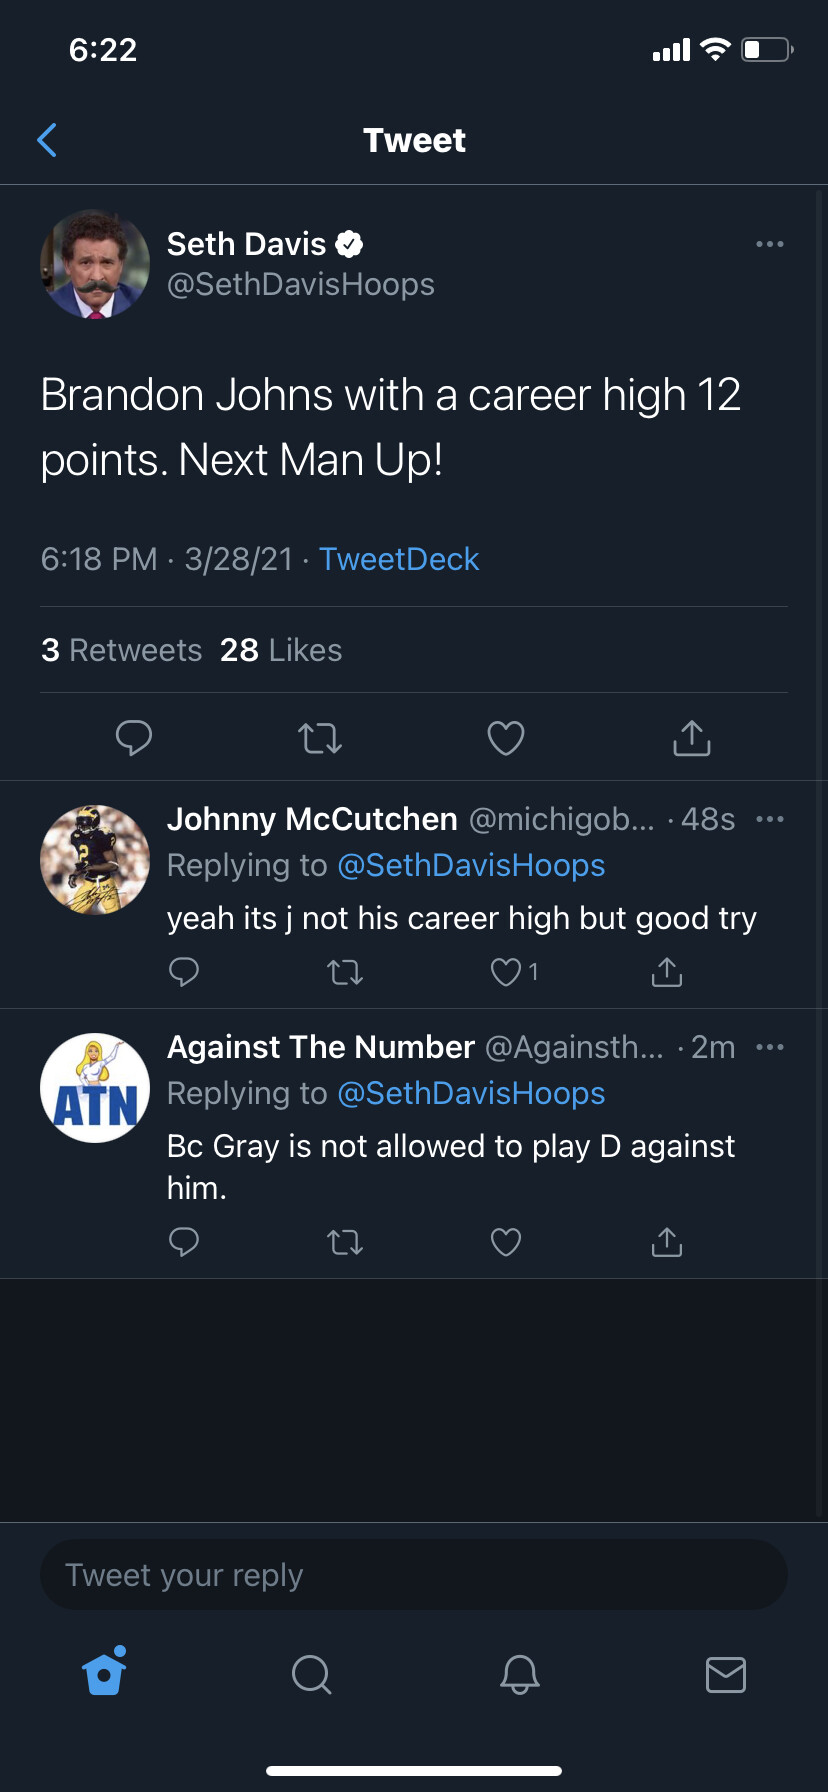This screenshot has width=828, height=1792.
Task: Open more options on Johnny McCutchen reply
Action: (x=770, y=819)
